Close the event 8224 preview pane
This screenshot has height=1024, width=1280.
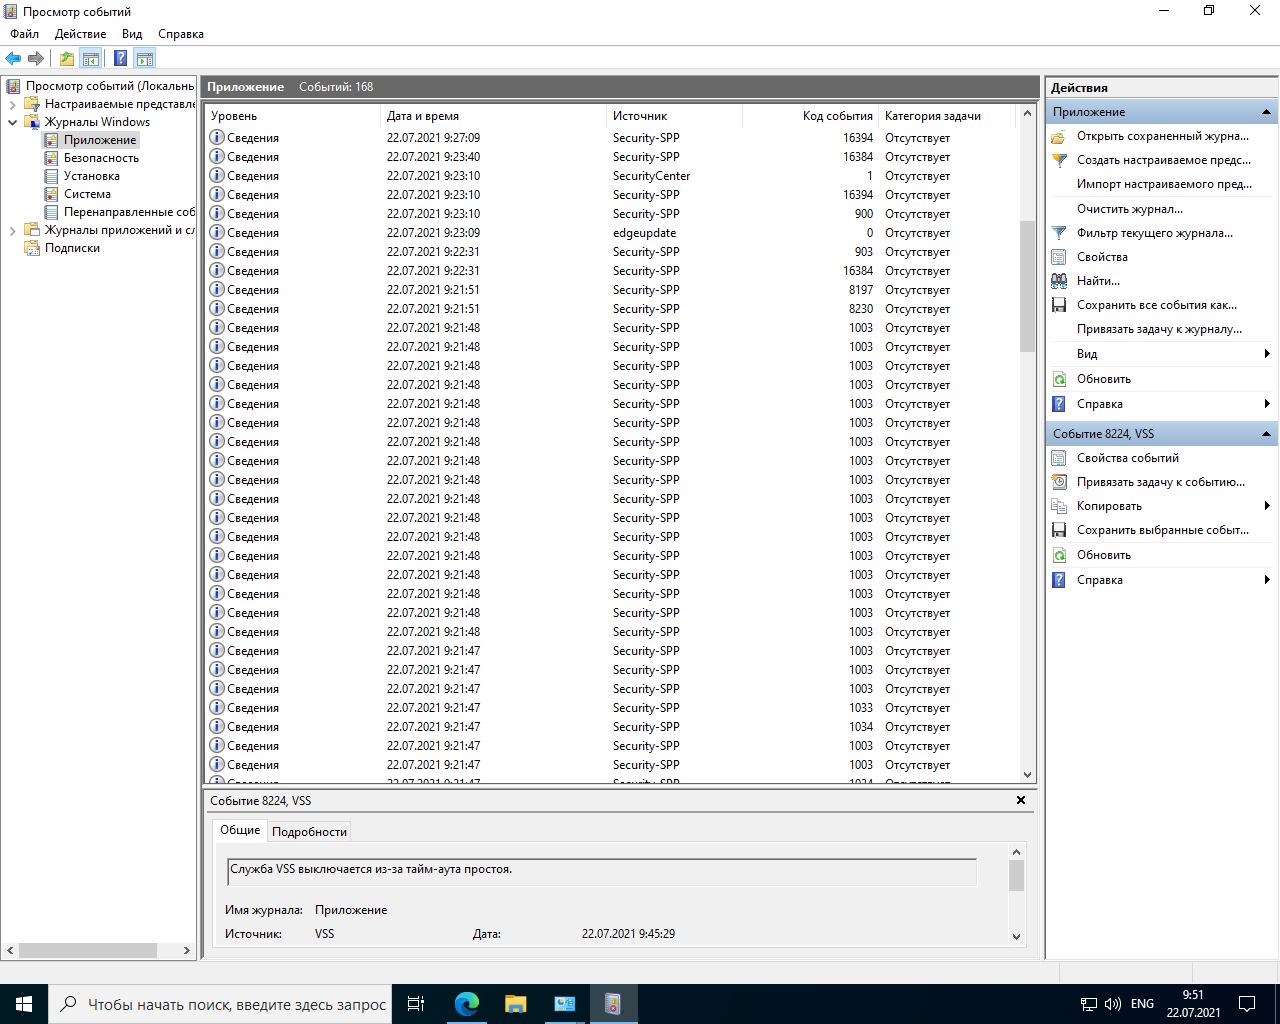click(x=1021, y=800)
